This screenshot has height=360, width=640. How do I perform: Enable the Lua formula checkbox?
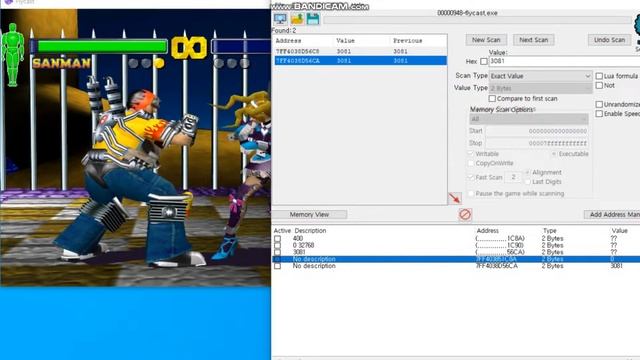[599, 76]
